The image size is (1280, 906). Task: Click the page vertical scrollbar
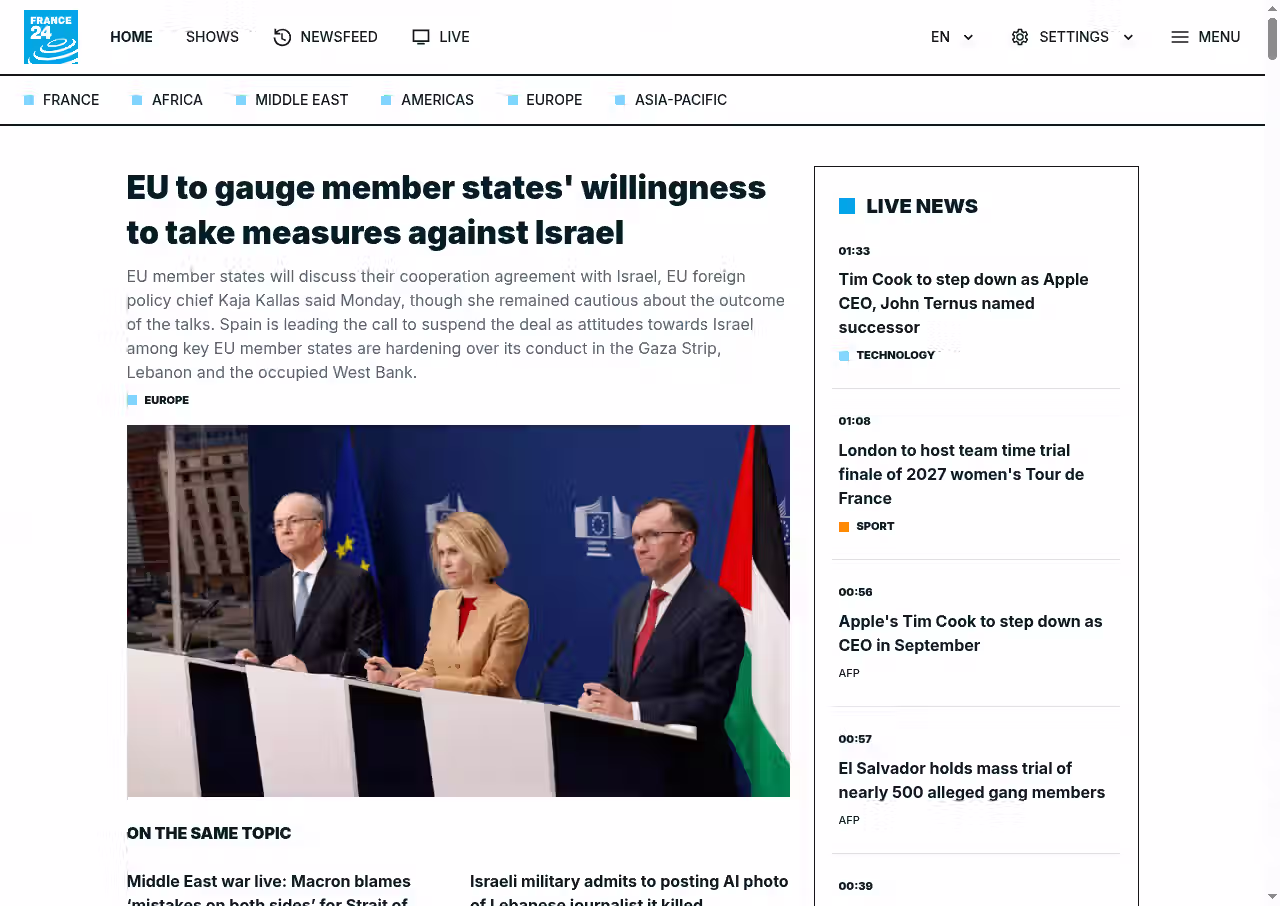coord(1272,450)
